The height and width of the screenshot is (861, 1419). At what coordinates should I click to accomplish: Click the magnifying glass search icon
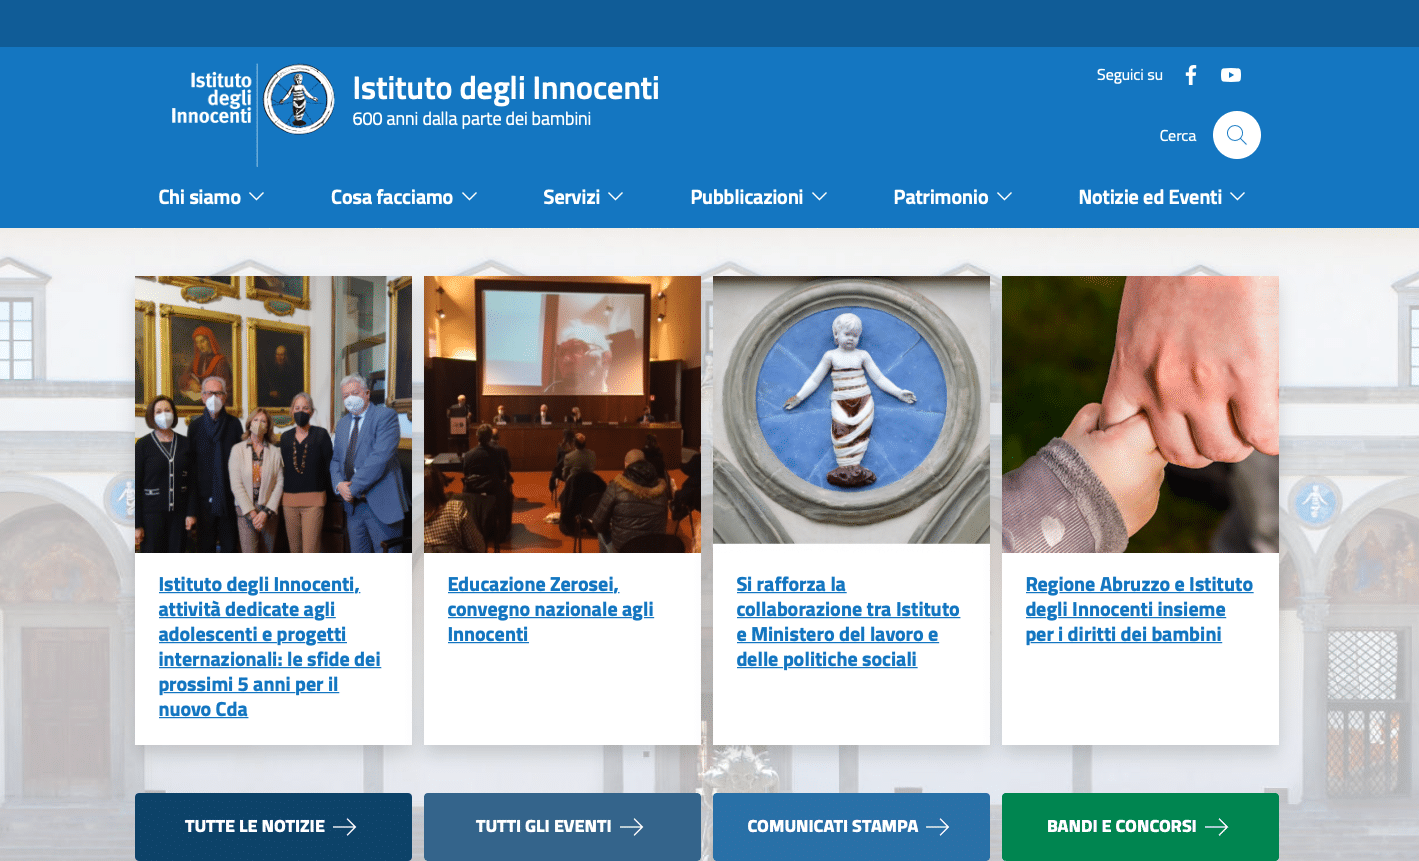(x=1236, y=135)
